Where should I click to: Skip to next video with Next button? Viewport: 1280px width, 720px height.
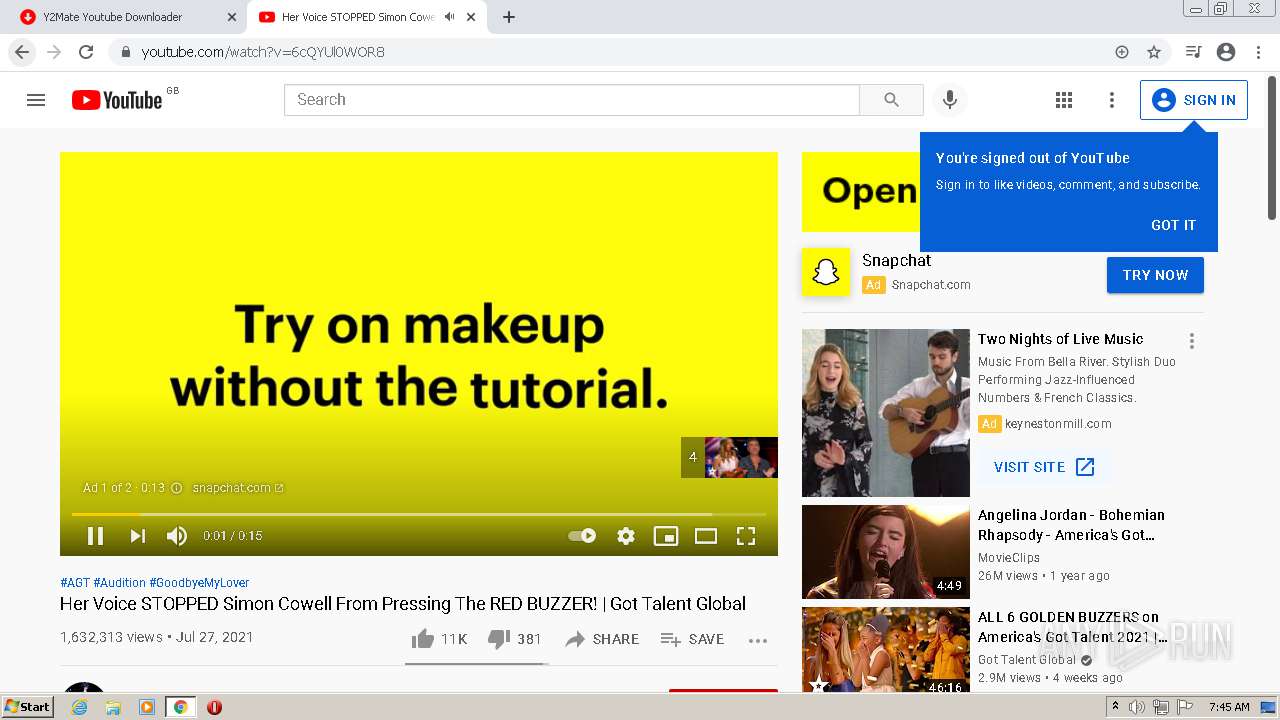coord(137,536)
